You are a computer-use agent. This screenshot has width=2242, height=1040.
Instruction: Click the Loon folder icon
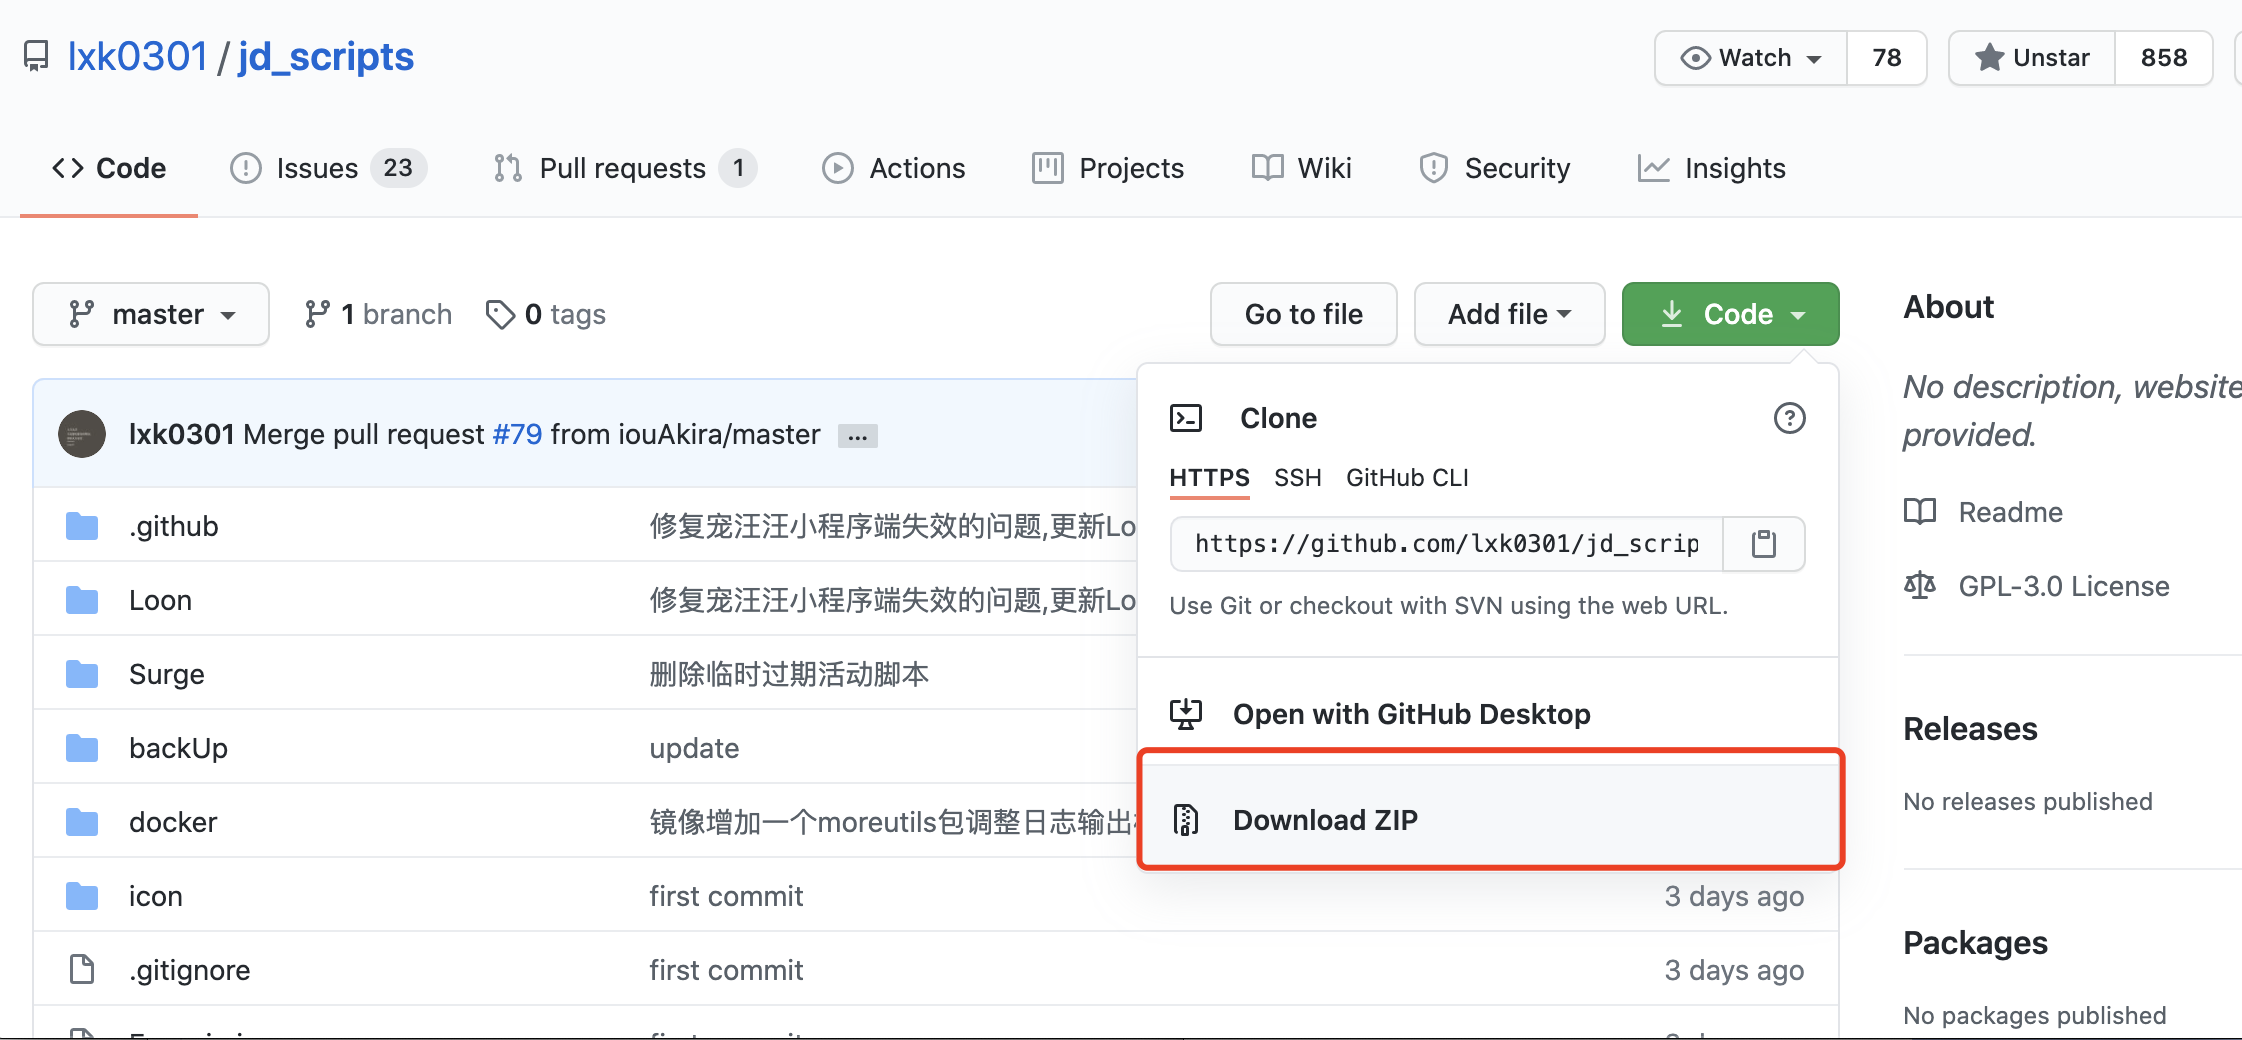coord(82,600)
